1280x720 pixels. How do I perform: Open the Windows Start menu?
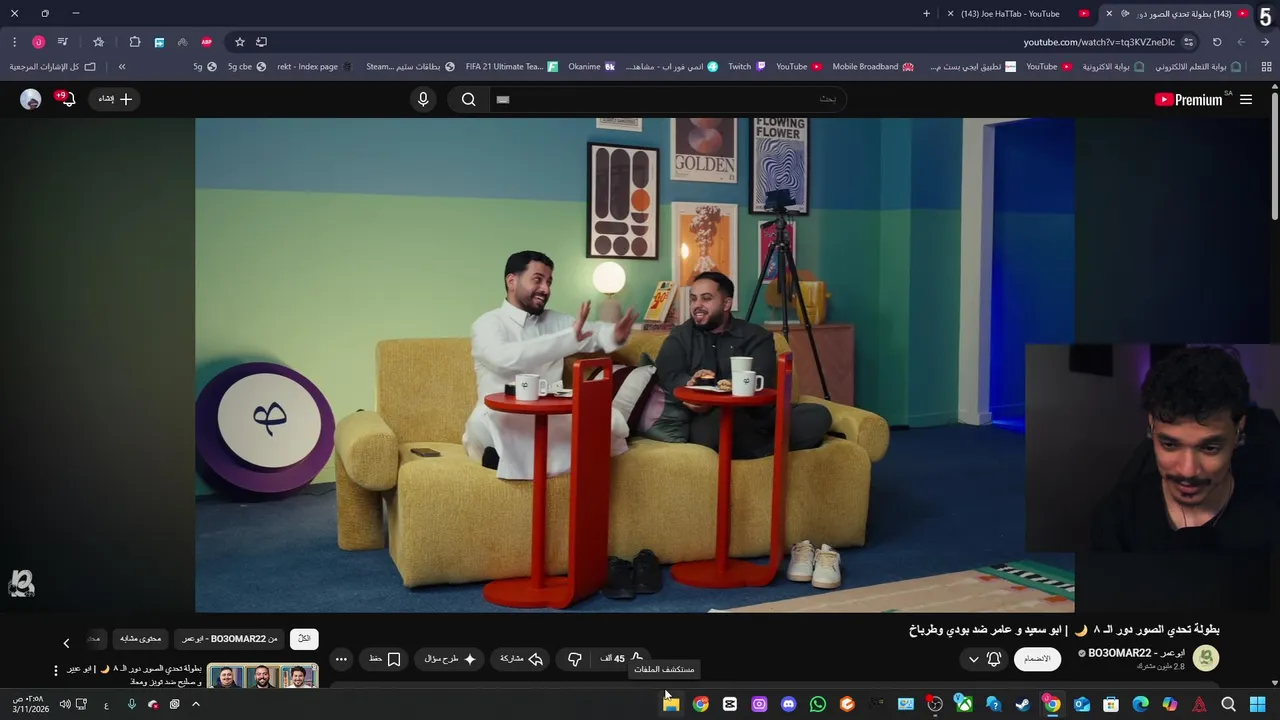[1258, 704]
